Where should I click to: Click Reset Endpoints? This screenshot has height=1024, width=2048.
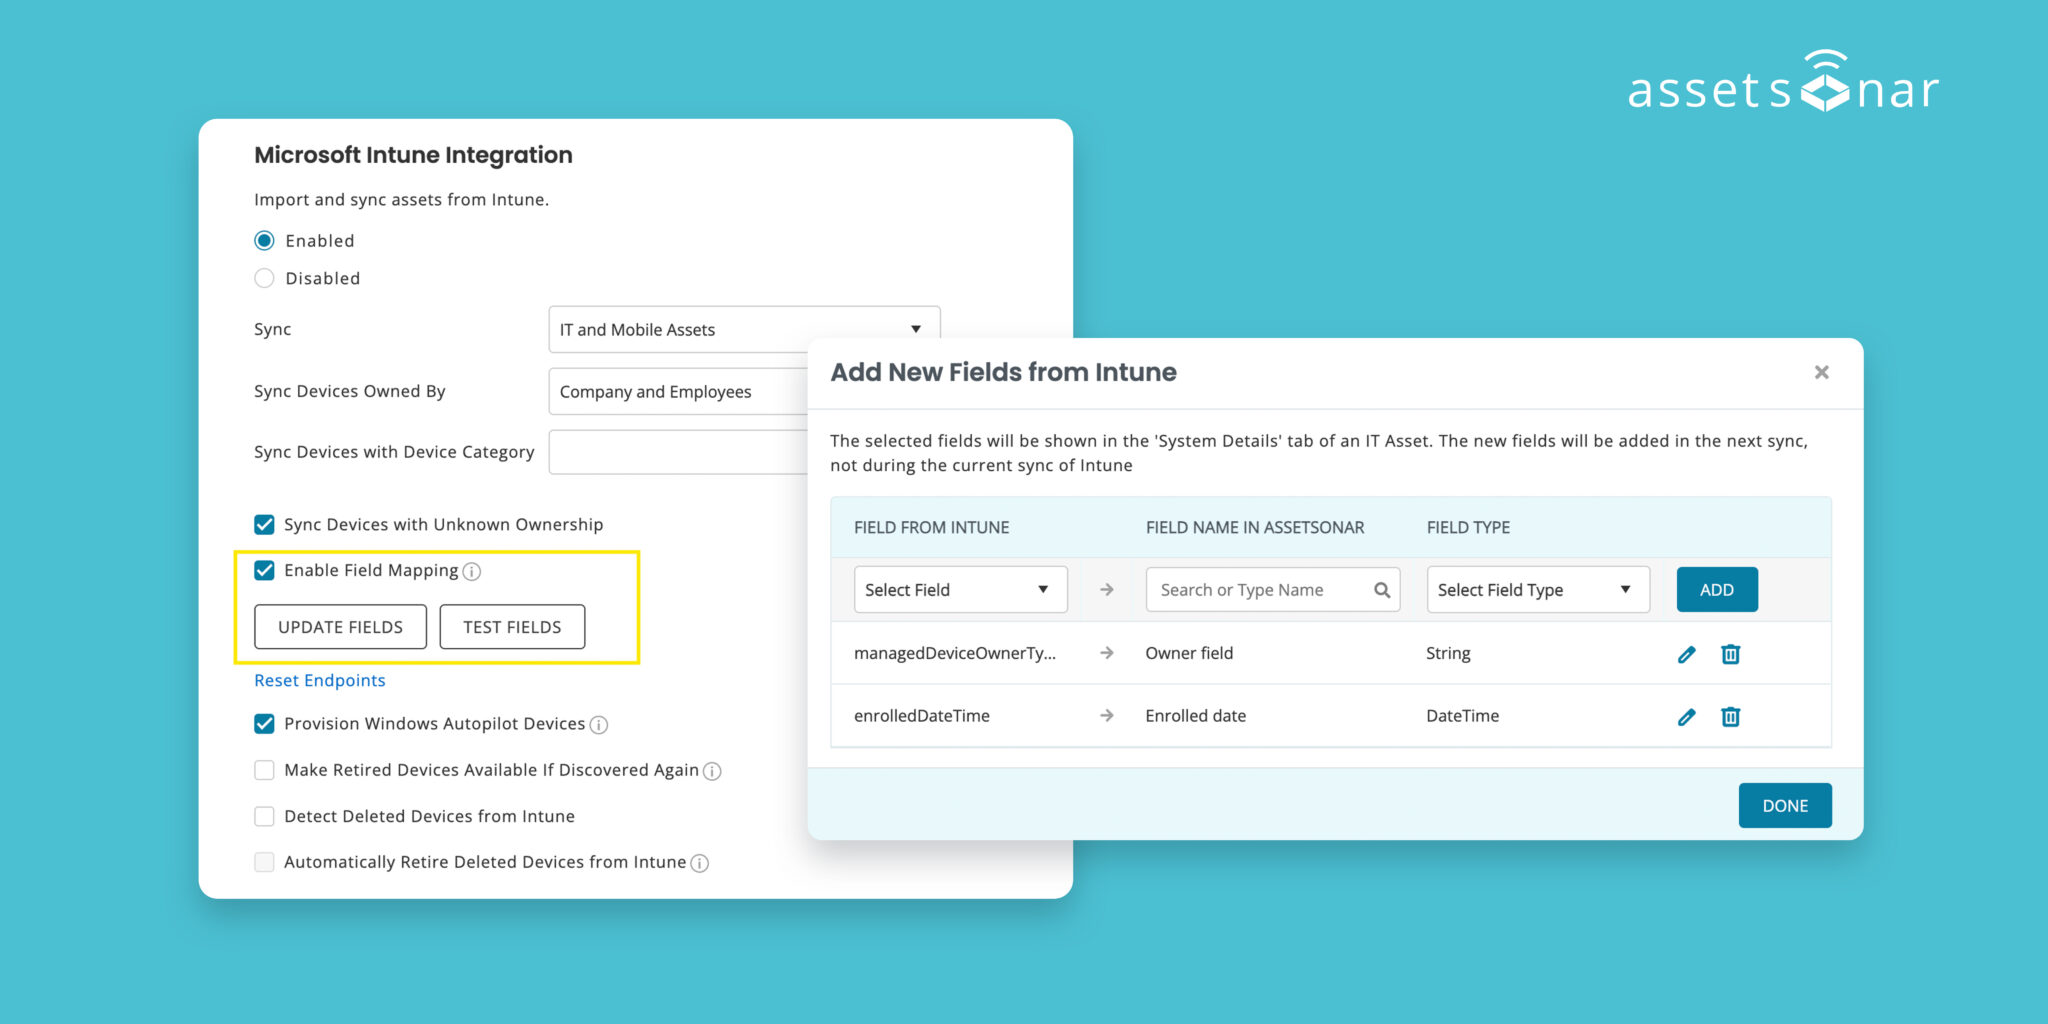click(319, 680)
